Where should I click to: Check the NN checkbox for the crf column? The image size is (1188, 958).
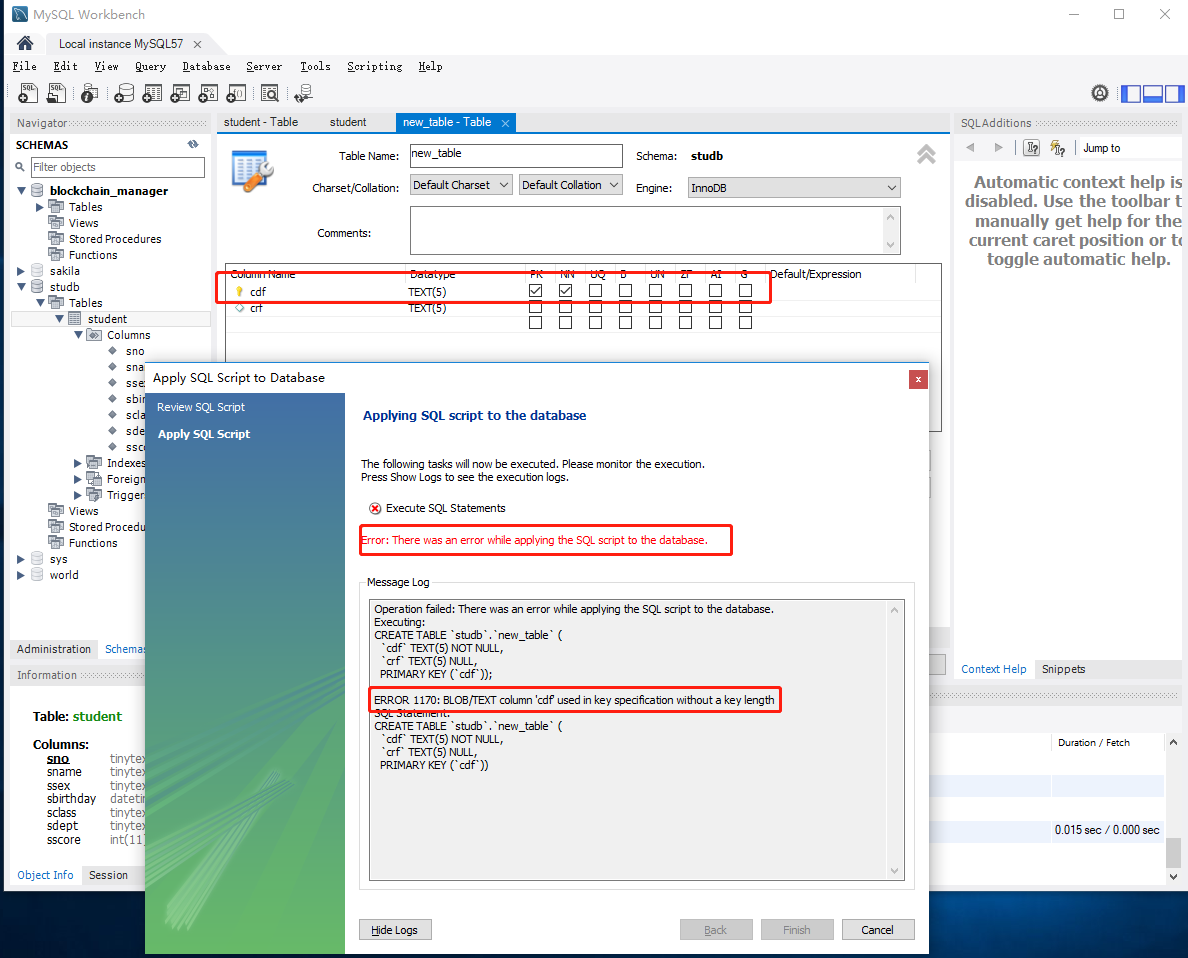566,309
